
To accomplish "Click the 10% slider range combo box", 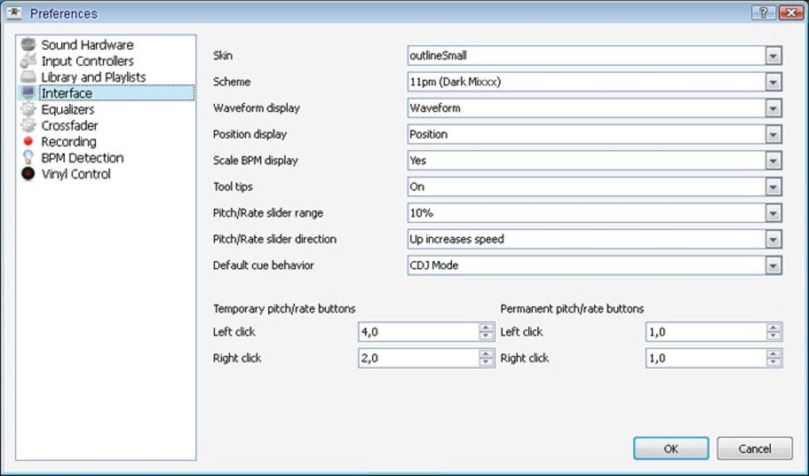I will 594,213.
